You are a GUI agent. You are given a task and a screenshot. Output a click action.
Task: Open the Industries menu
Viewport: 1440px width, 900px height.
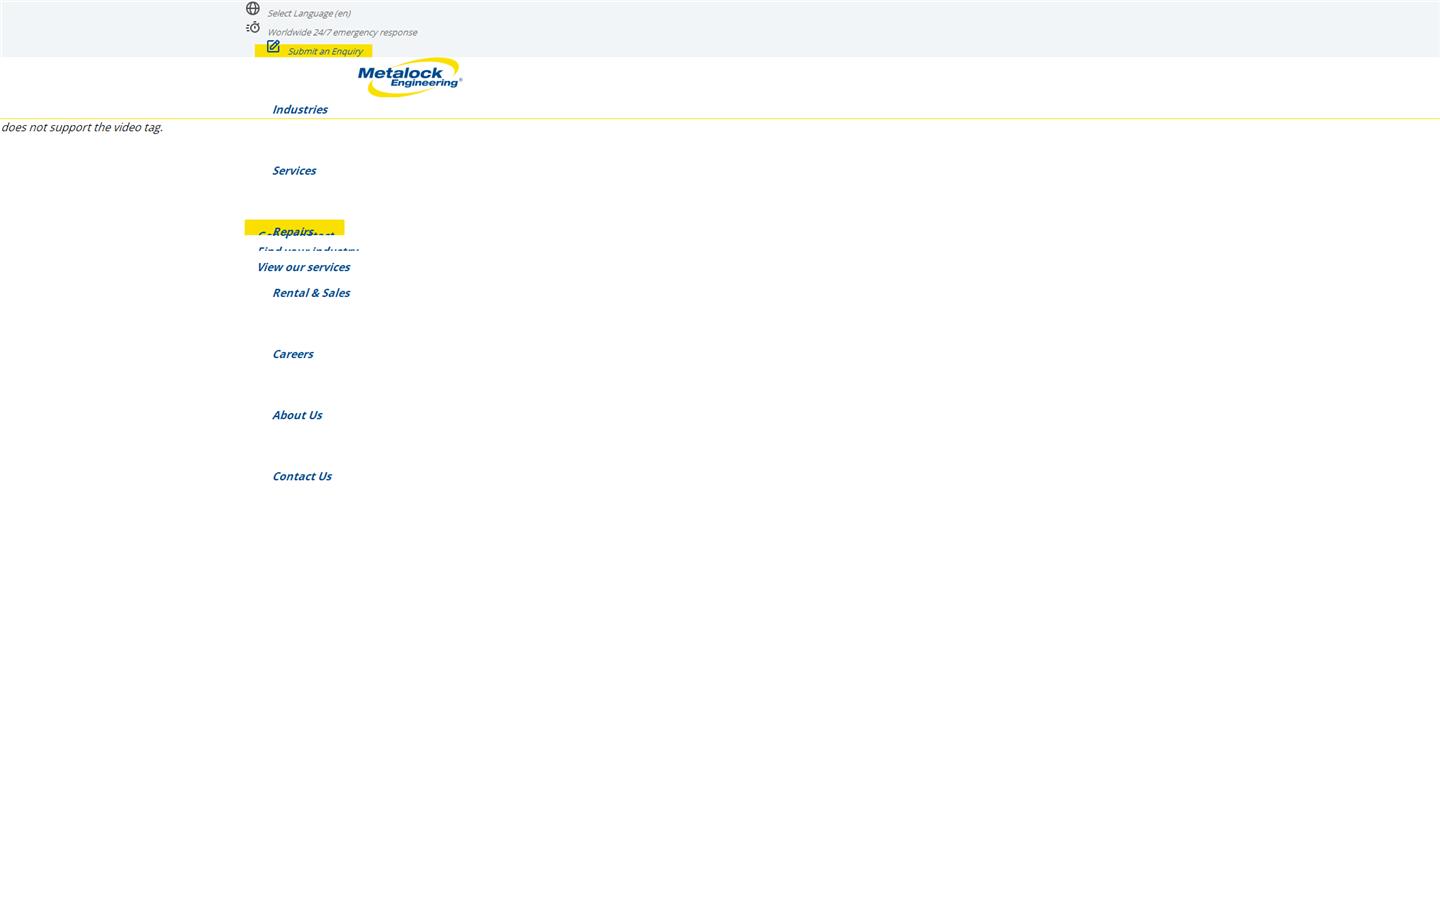300,110
